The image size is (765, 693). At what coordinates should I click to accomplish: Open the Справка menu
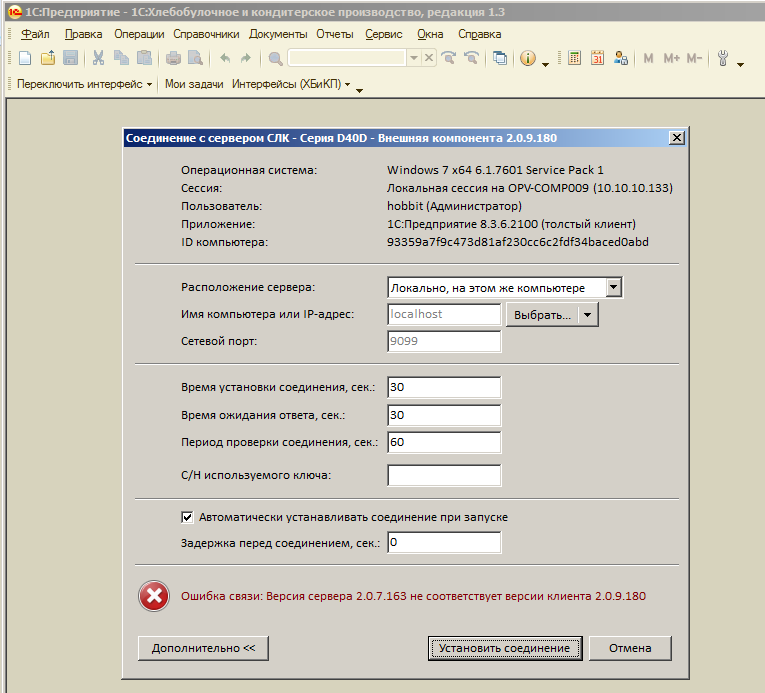point(480,34)
